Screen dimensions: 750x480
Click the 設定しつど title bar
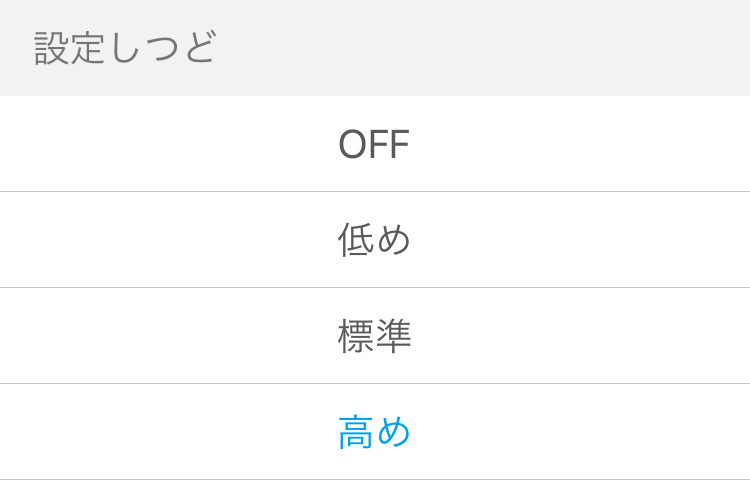tap(125, 48)
